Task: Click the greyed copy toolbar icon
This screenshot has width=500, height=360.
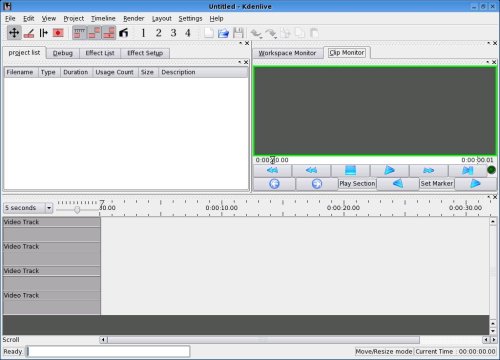Action: (x=300, y=33)
